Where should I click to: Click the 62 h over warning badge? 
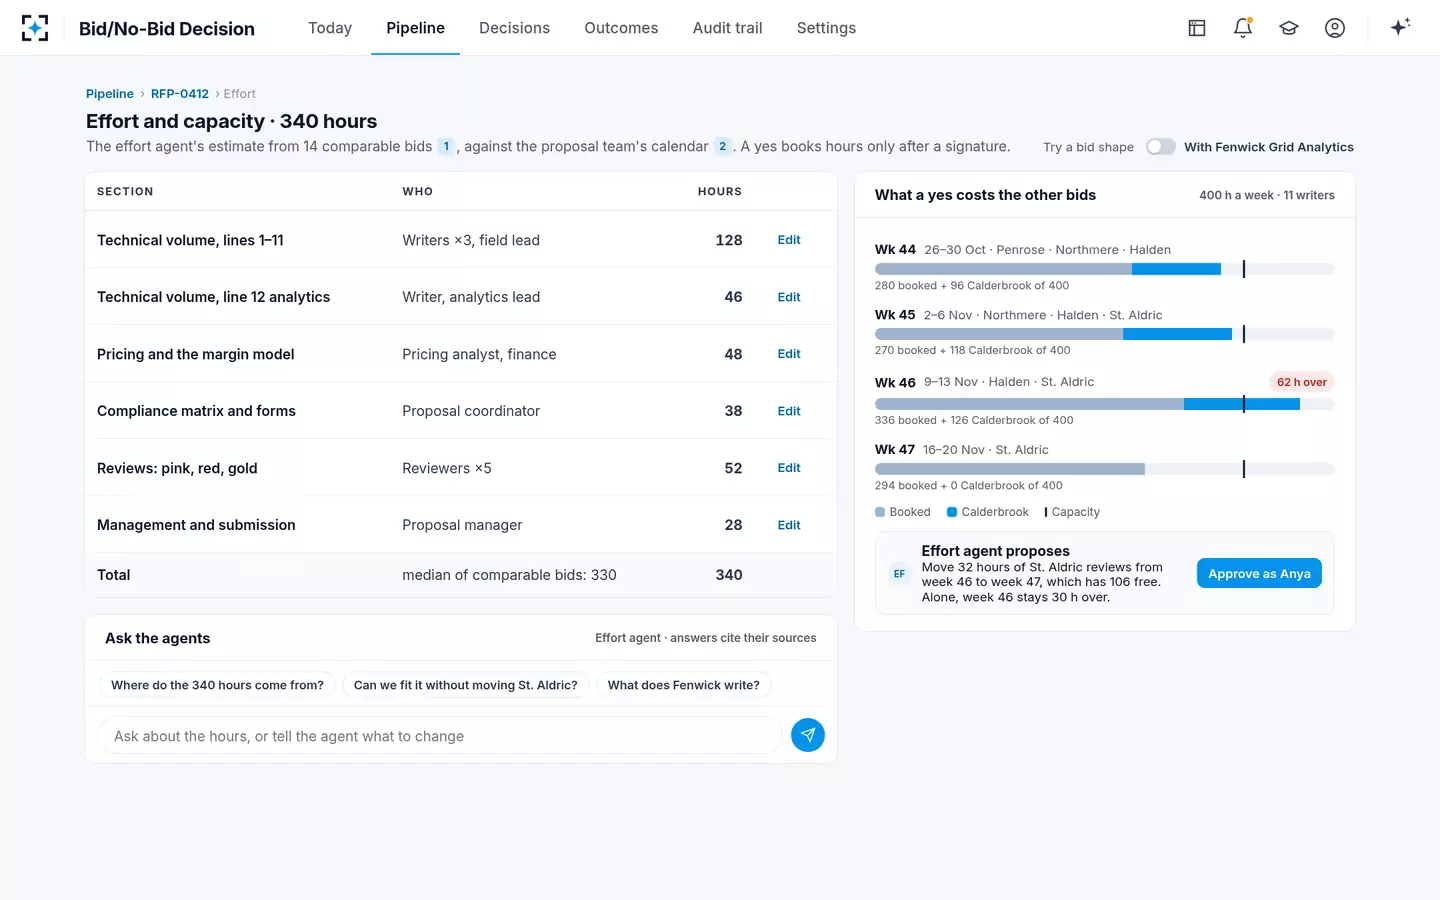point(1301,382)
